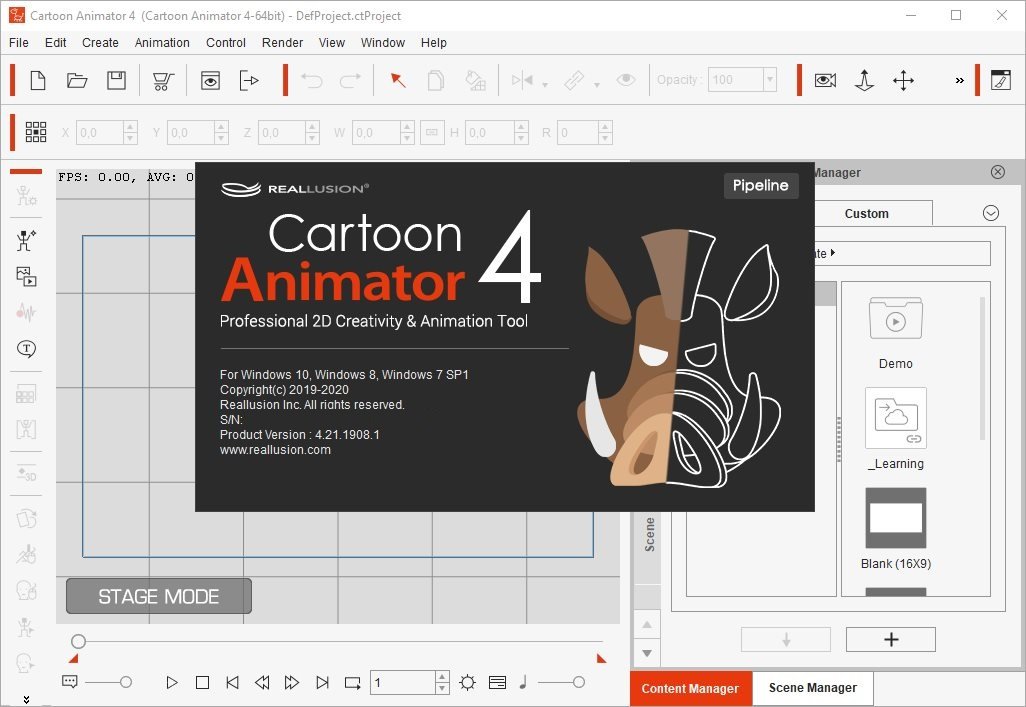Toggle the timeline panel icon
1026x707 pixels.
(497, 683)
